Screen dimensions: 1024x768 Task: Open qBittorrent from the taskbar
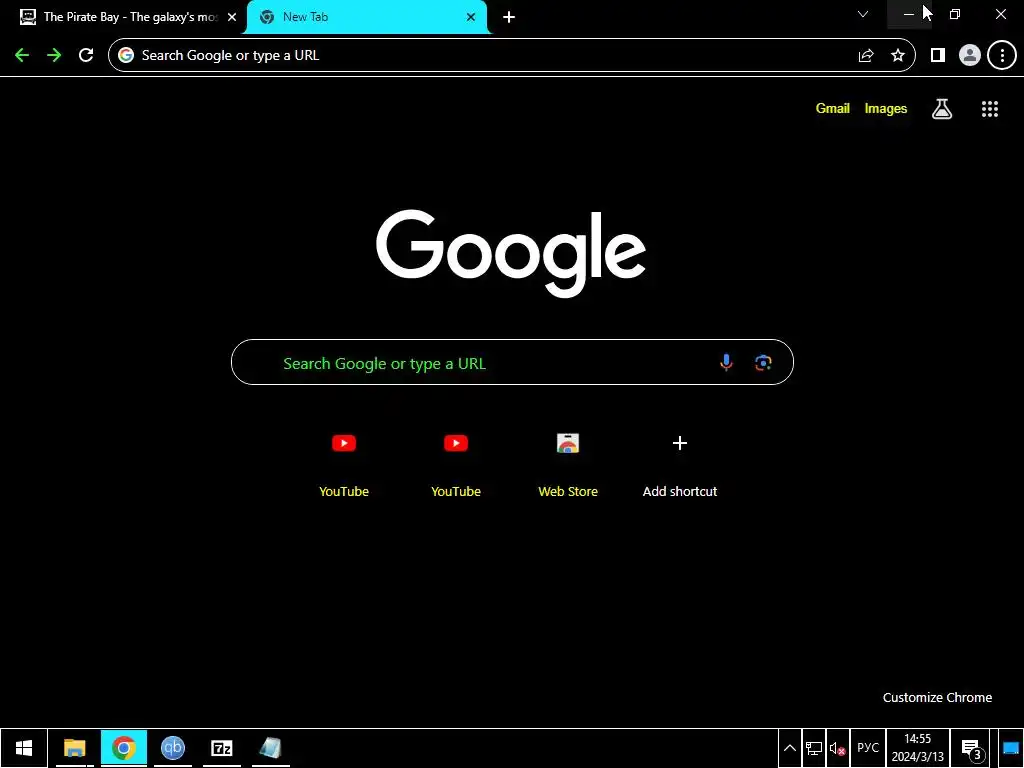[x=172, y=748]
